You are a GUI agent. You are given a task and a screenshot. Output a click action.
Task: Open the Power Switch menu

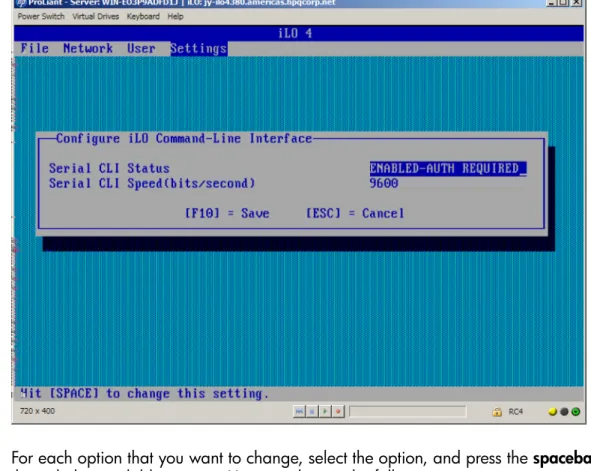point(41,17)
